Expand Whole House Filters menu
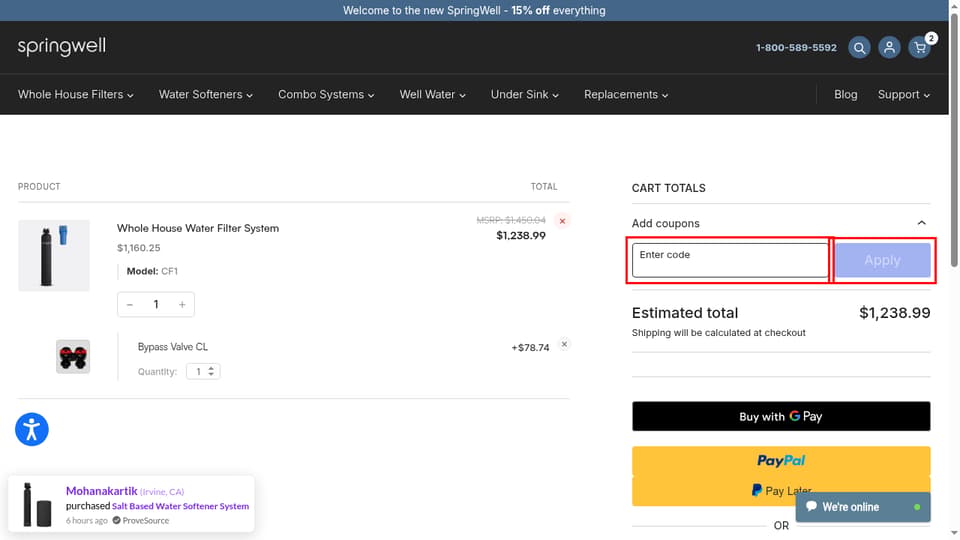 click(x=75, y=94)
